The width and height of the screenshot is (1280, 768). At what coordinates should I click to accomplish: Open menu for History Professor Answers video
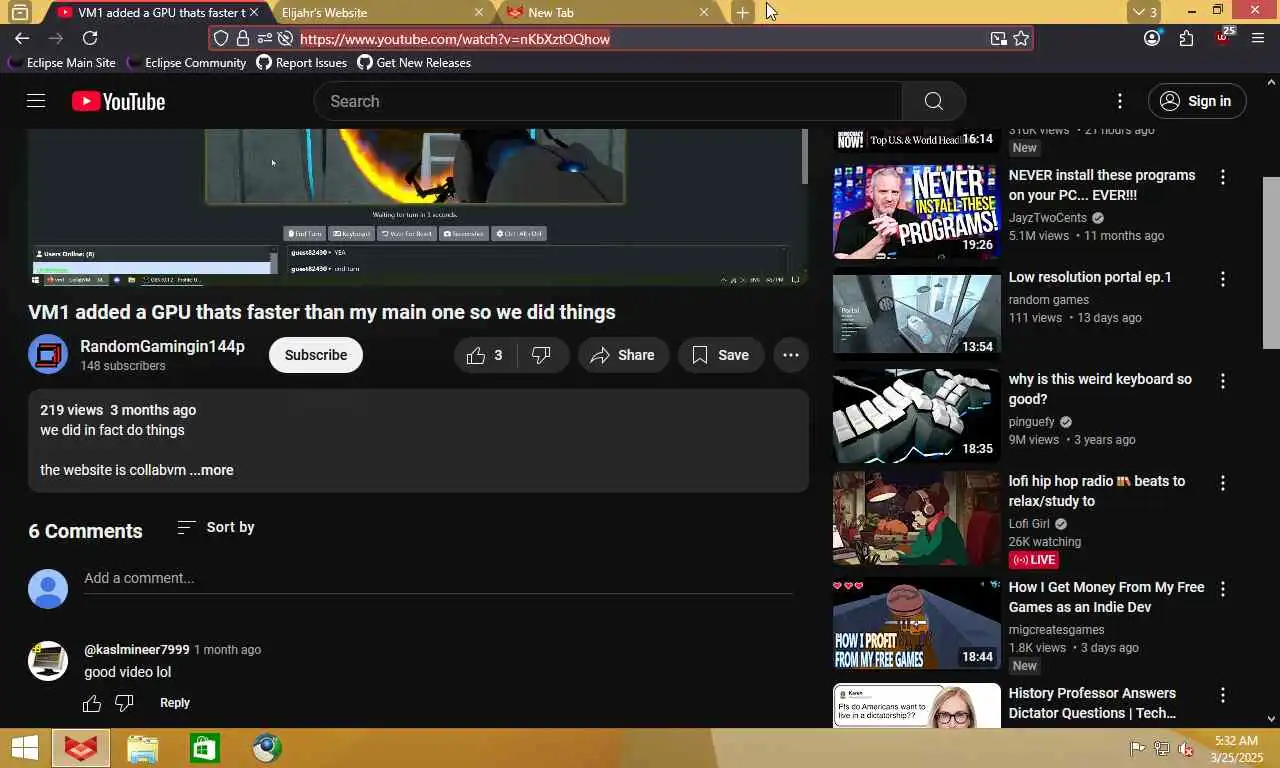(1222, 695)
